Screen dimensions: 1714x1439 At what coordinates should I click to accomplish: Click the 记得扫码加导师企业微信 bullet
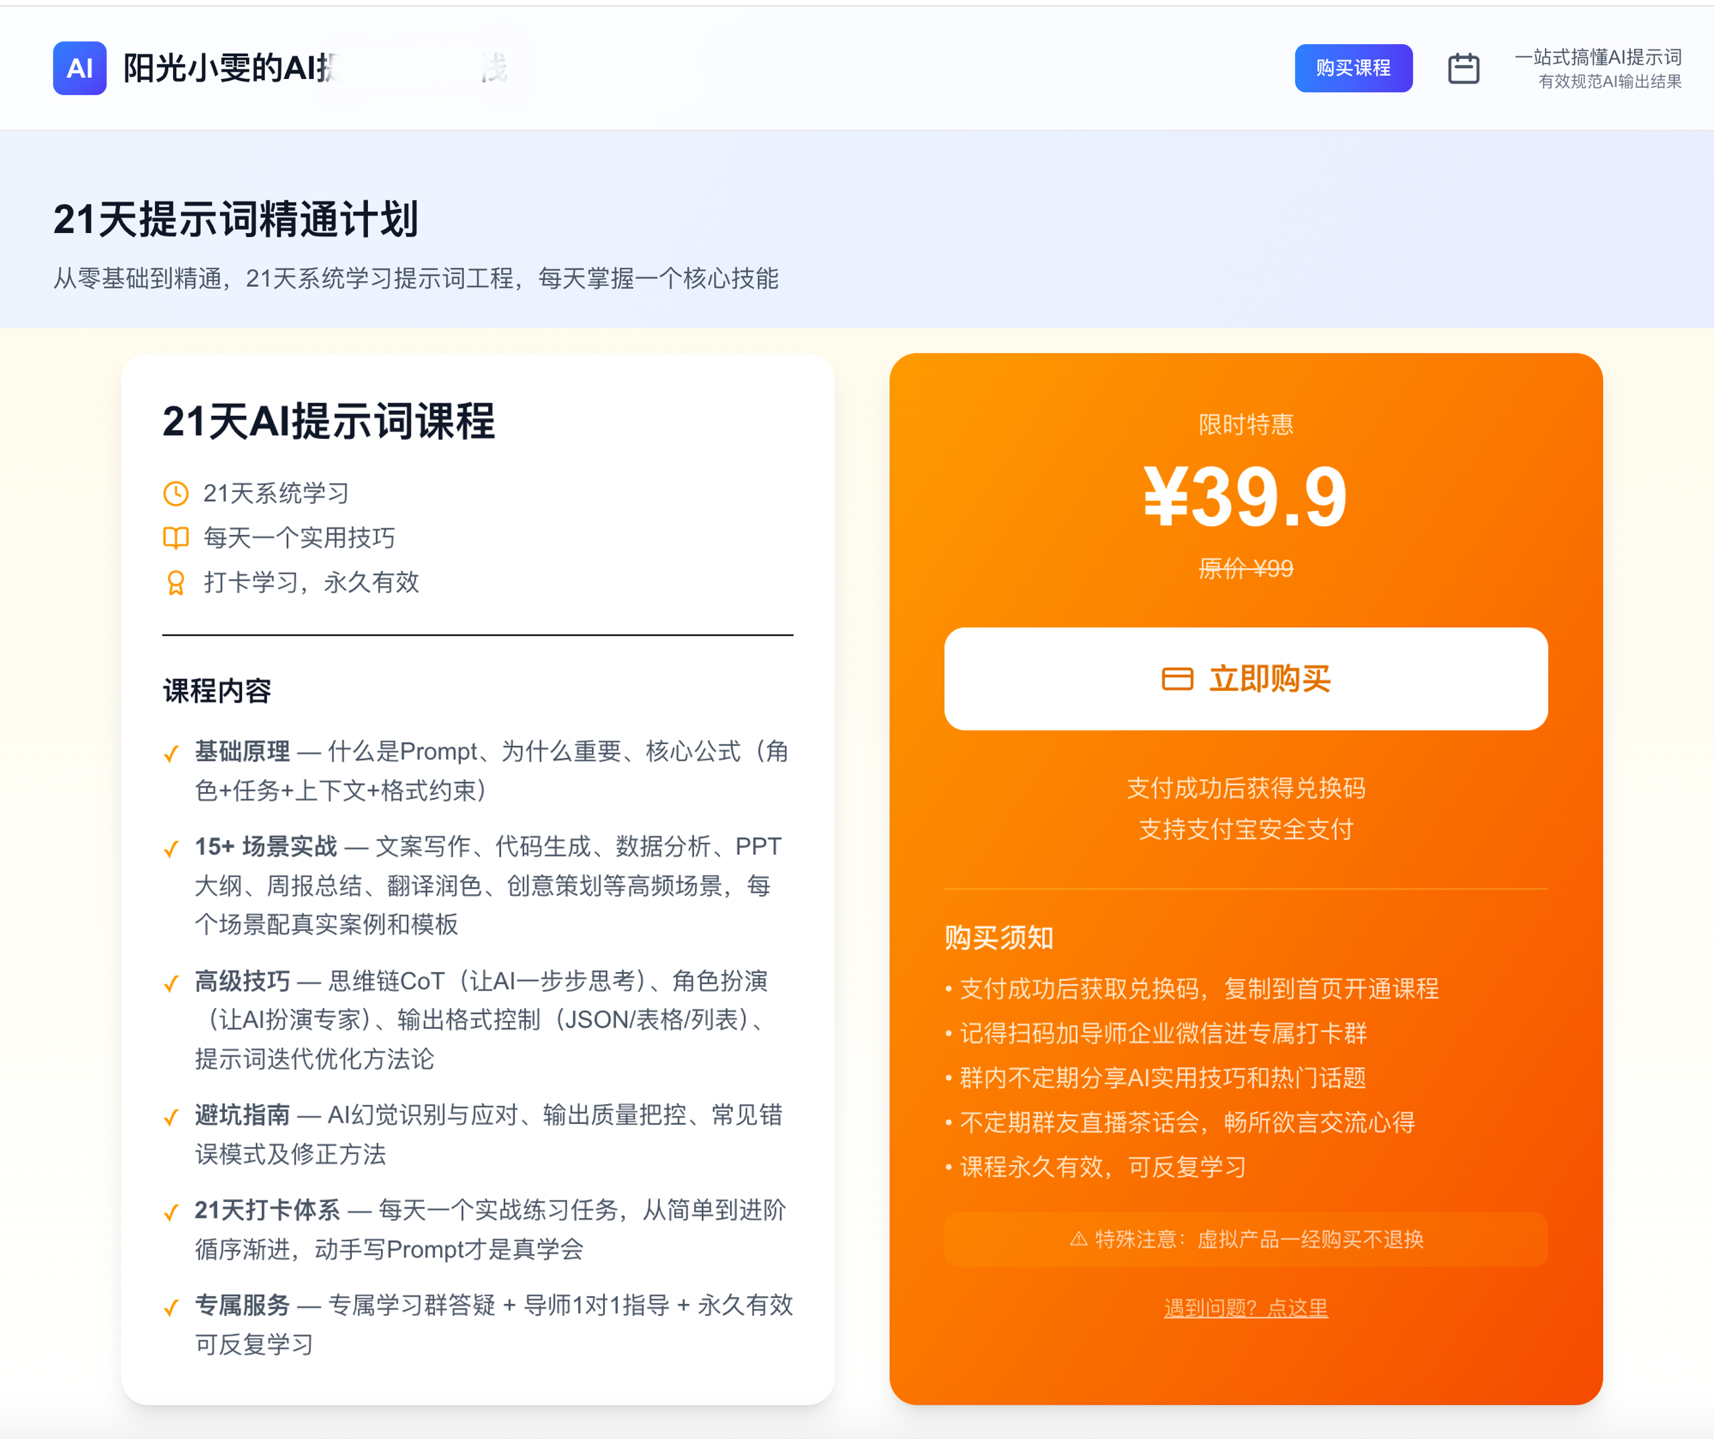pos(1156,1033)
